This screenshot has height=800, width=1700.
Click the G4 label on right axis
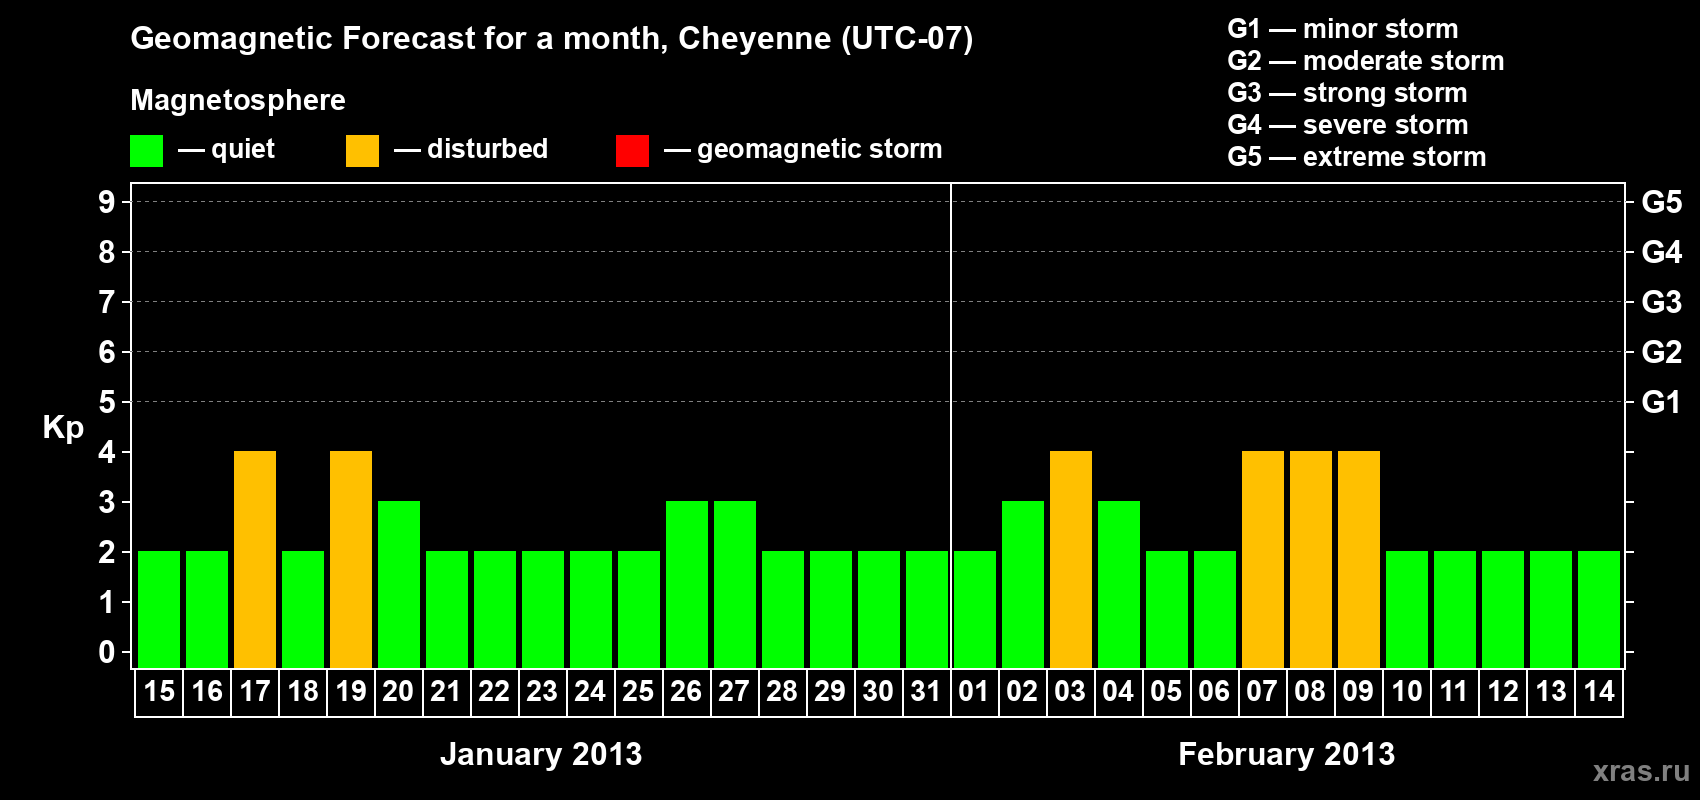coord(1662,252)
